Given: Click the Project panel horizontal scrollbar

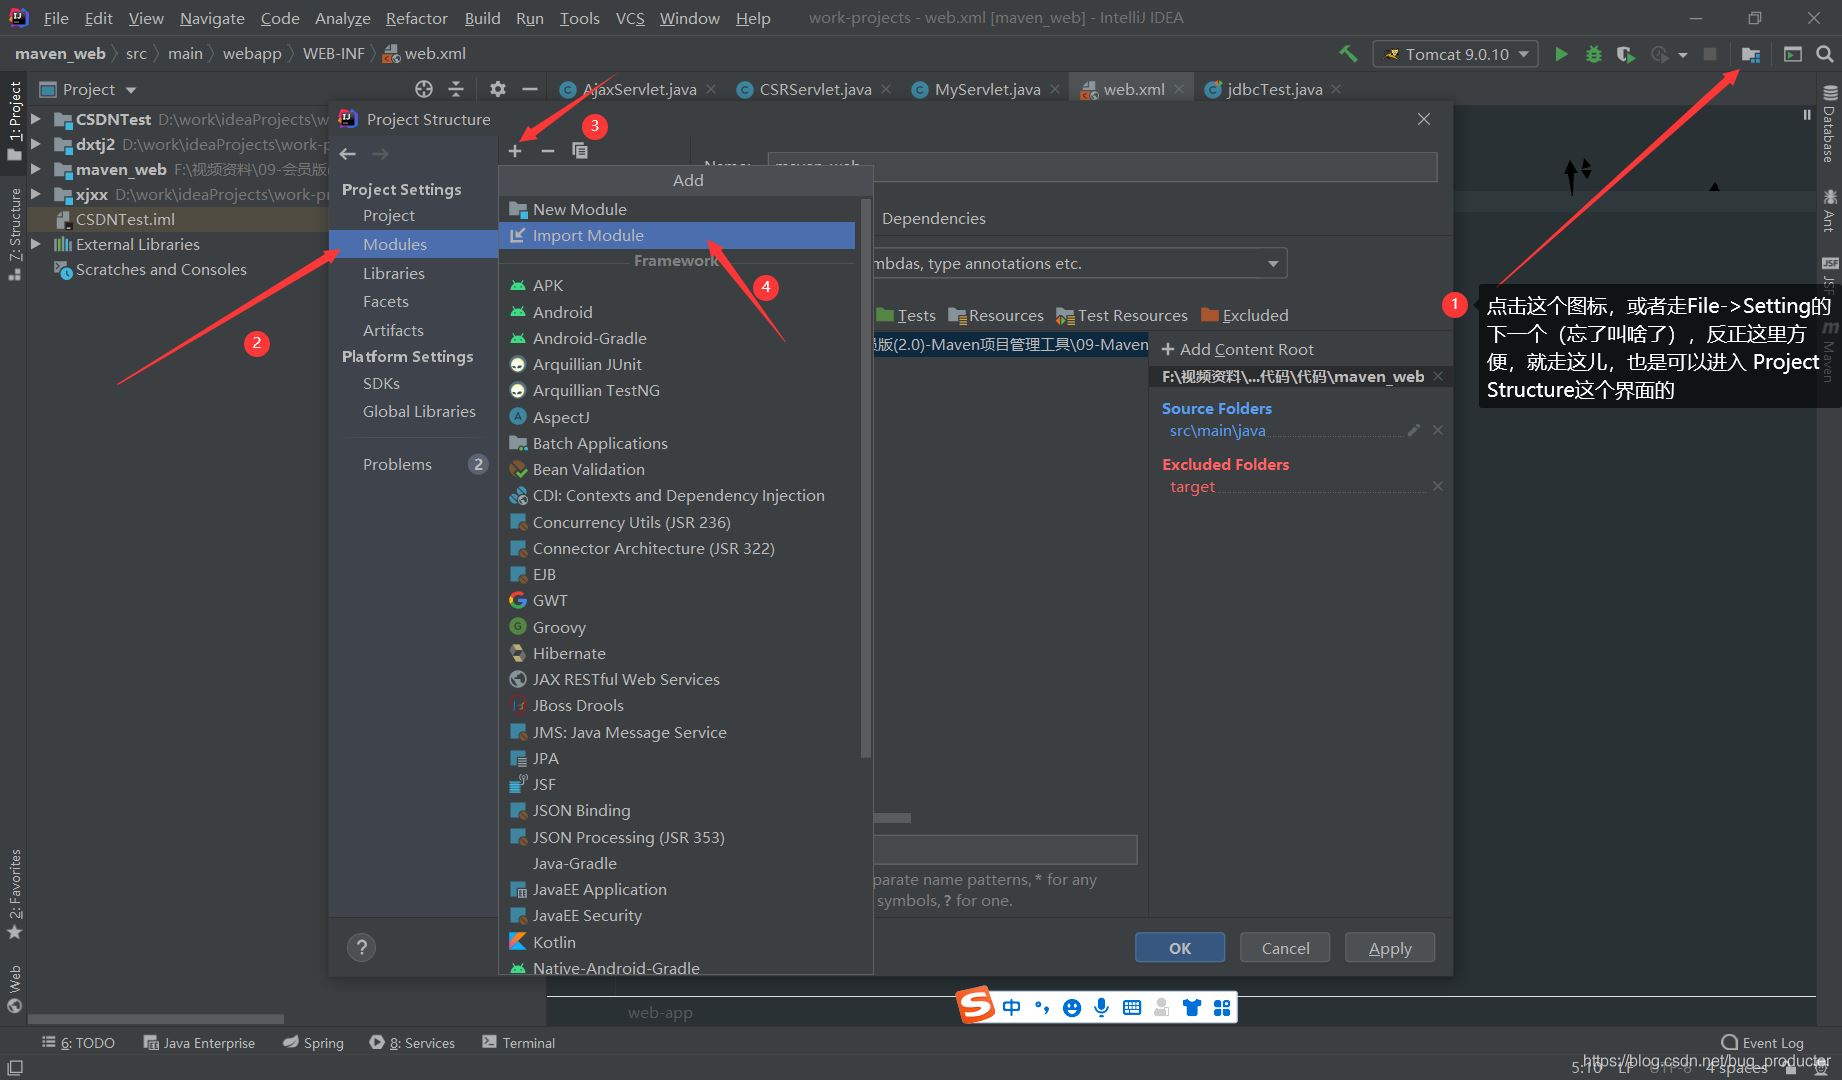Looking at the screenshot, I should 156,1020.
